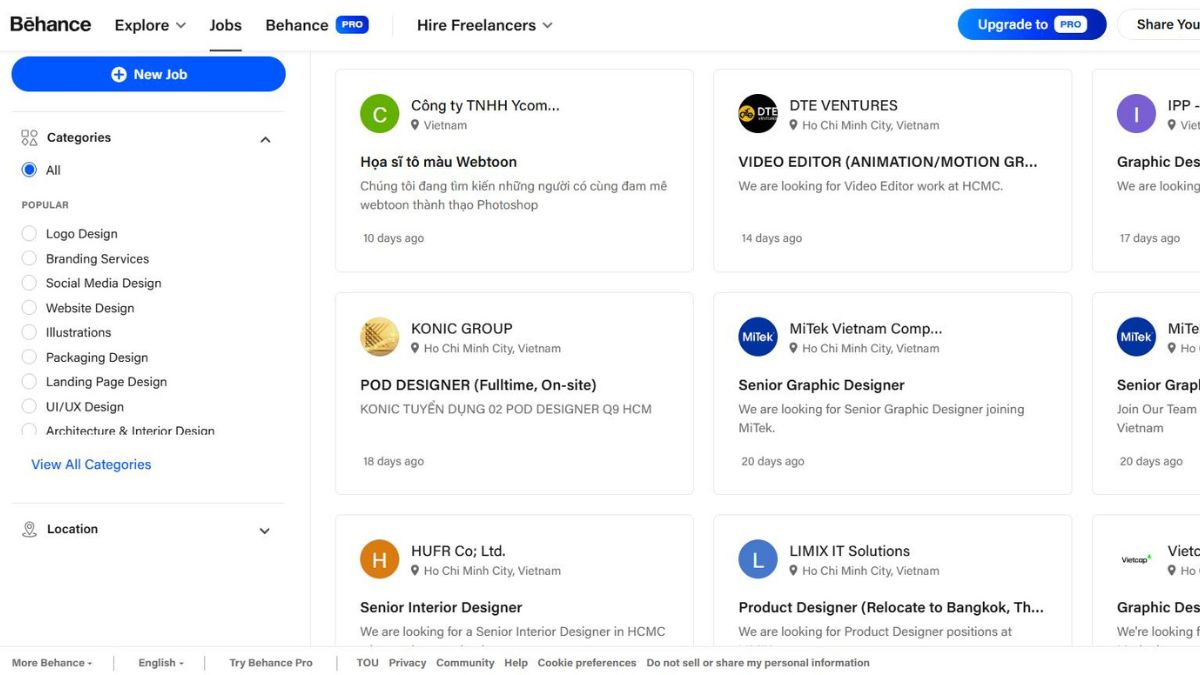
Task: Open Cookie preferences link
Action: (587, 663)
